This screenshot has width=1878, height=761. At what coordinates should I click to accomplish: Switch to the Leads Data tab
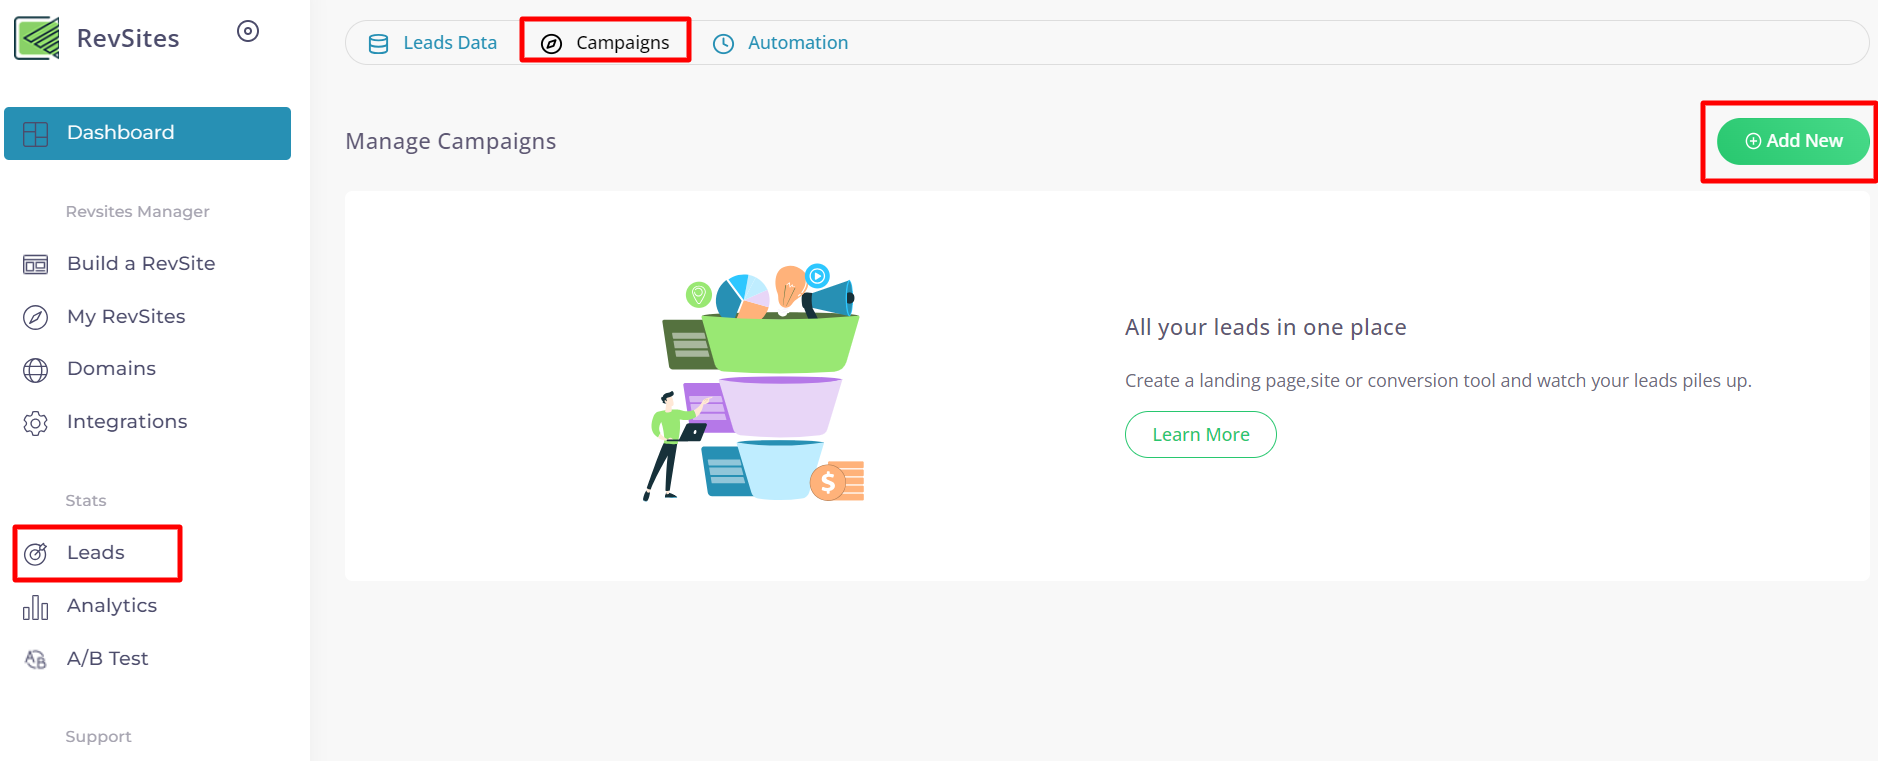pos(433,43)
